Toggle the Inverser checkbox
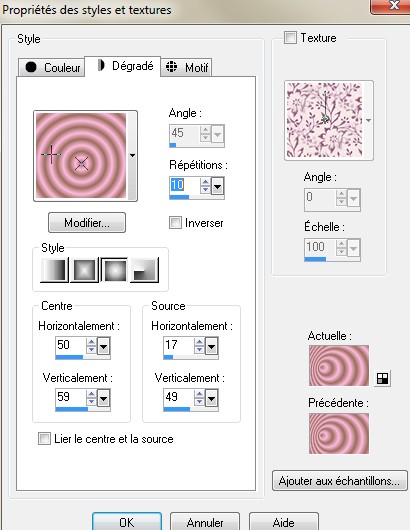Screen dimensions: 410x530 tap(175, 223)
